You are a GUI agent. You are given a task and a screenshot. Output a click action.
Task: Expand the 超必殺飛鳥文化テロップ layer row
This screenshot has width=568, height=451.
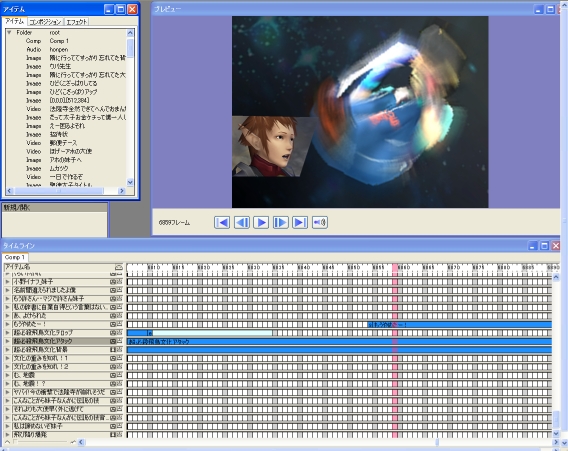point(7,333)
